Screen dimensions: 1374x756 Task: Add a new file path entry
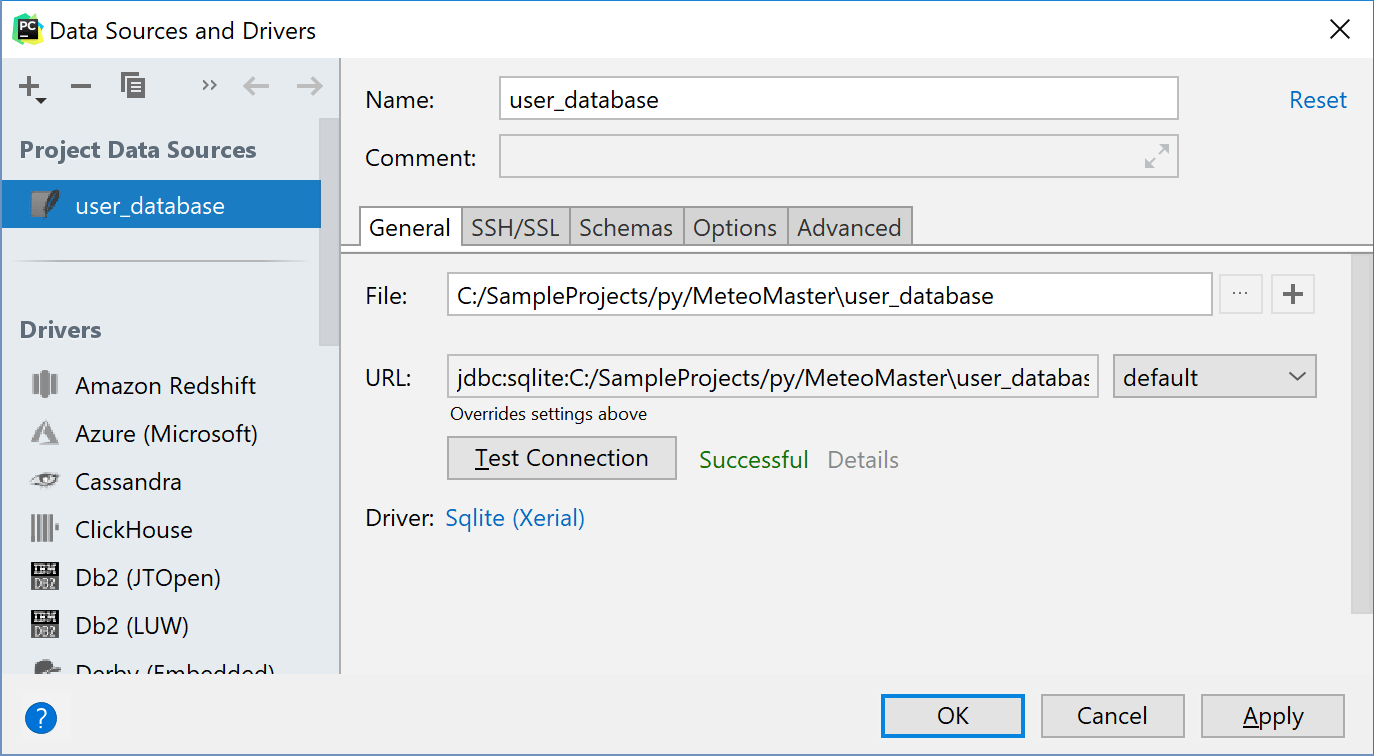tap(1292, 293)
